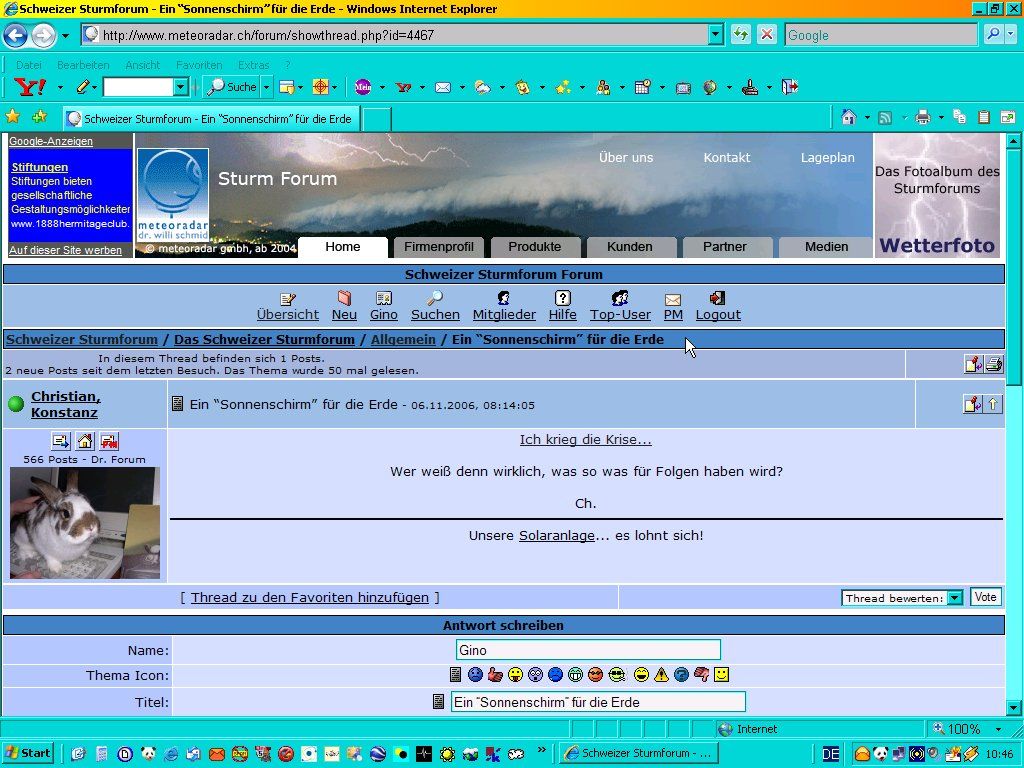
Task: Click into the Name input field
Action: [588, 650]
